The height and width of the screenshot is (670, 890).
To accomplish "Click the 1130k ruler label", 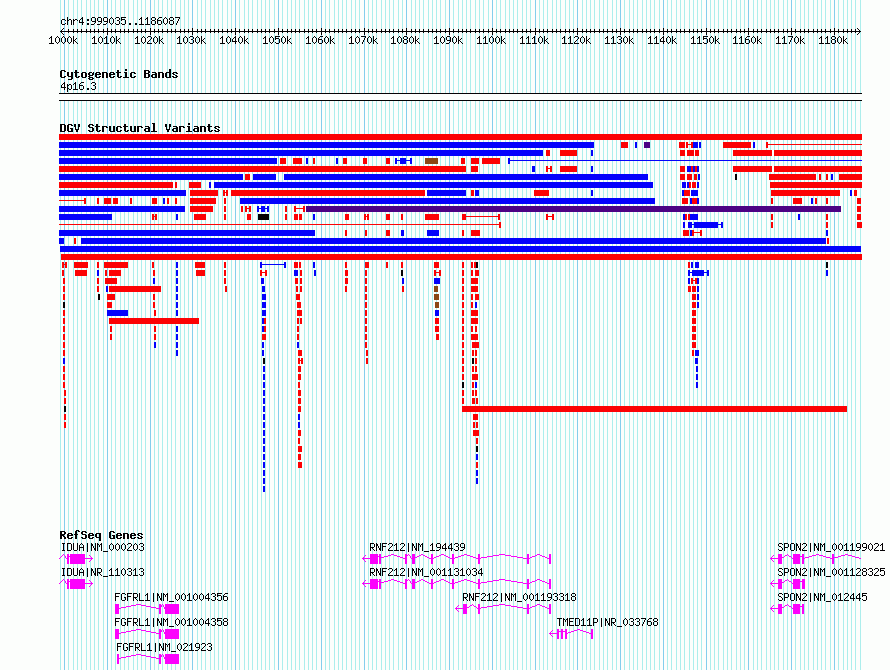I will click(x=619, y=41).
